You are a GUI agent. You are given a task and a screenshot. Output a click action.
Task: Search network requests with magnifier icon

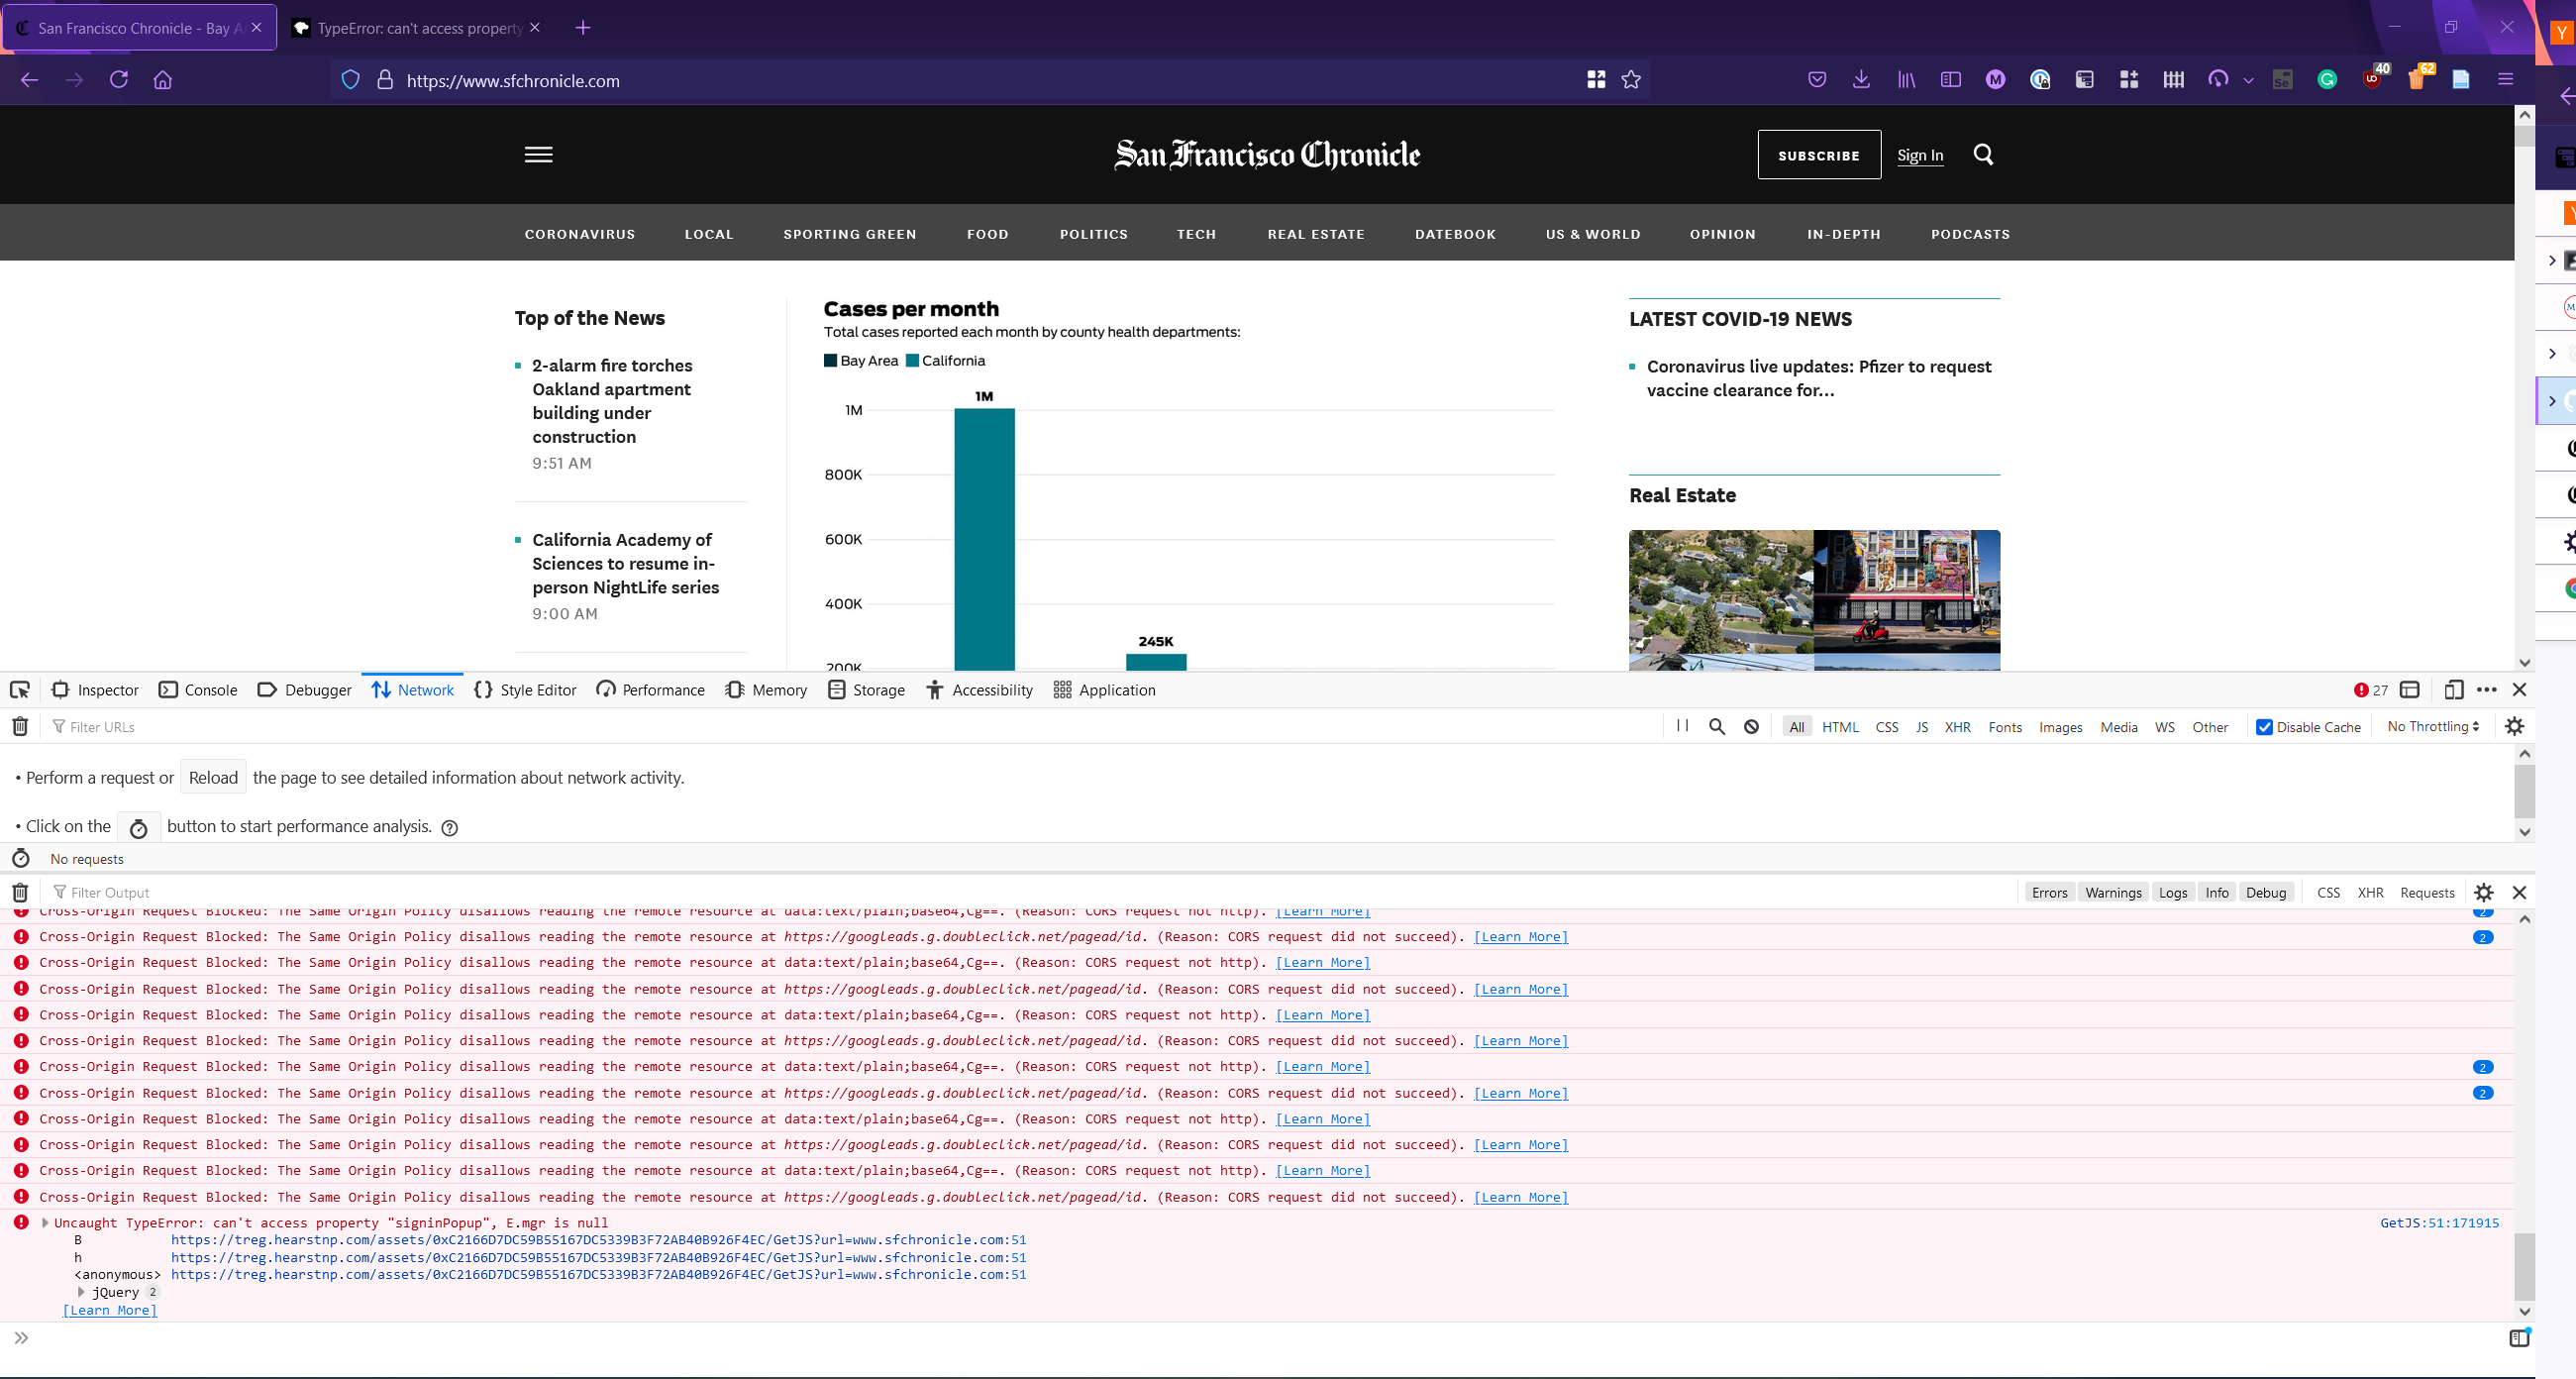(1717, 726)
